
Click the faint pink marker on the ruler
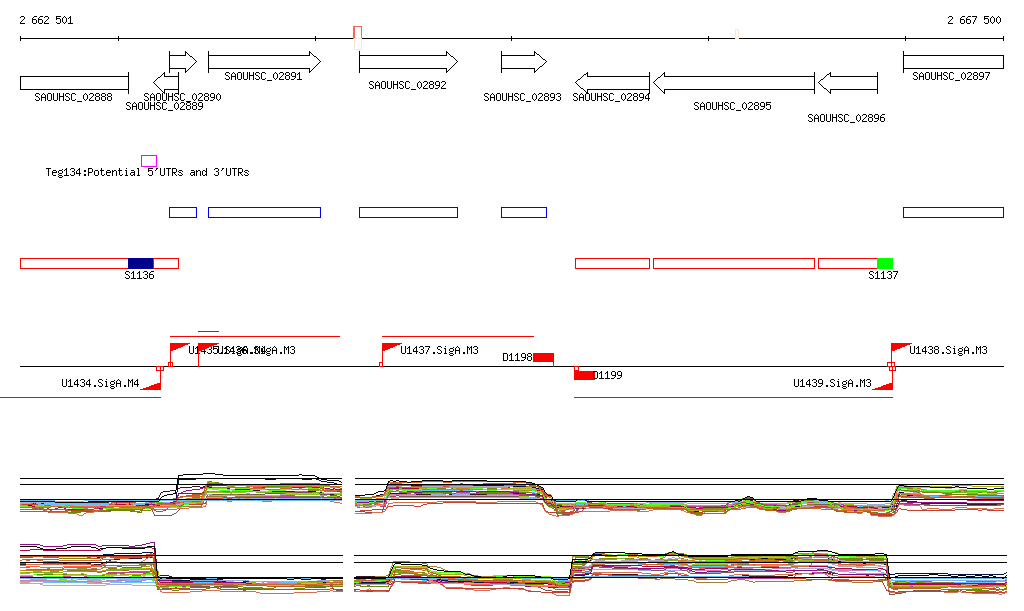[x=737, y=34]
